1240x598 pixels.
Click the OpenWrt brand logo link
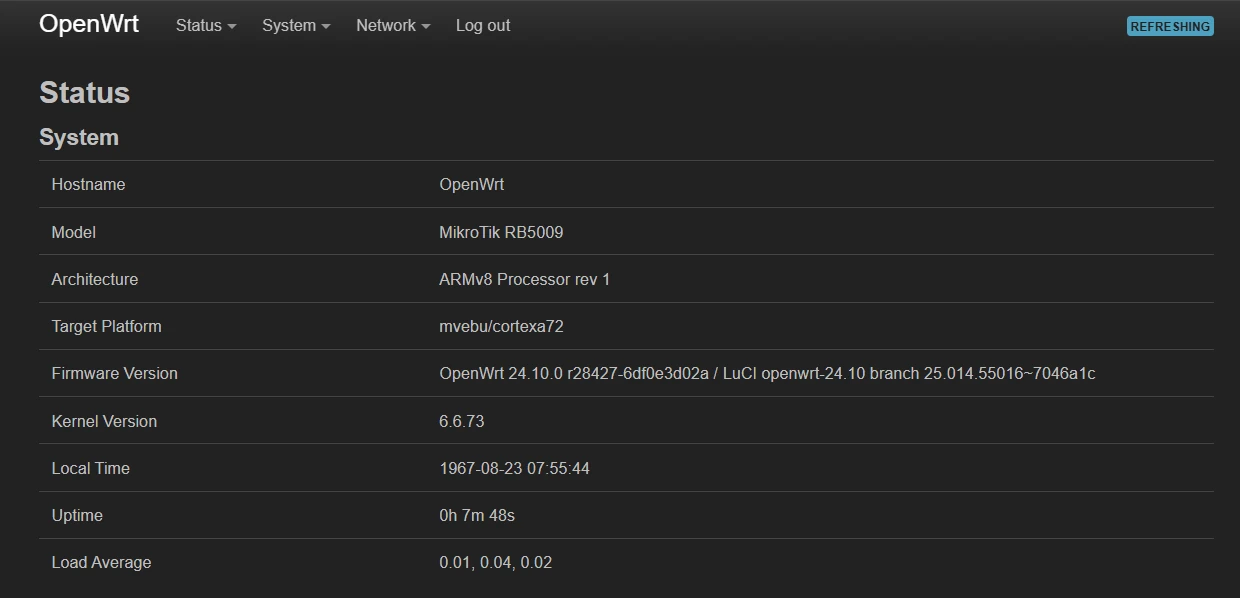point(89,25)
